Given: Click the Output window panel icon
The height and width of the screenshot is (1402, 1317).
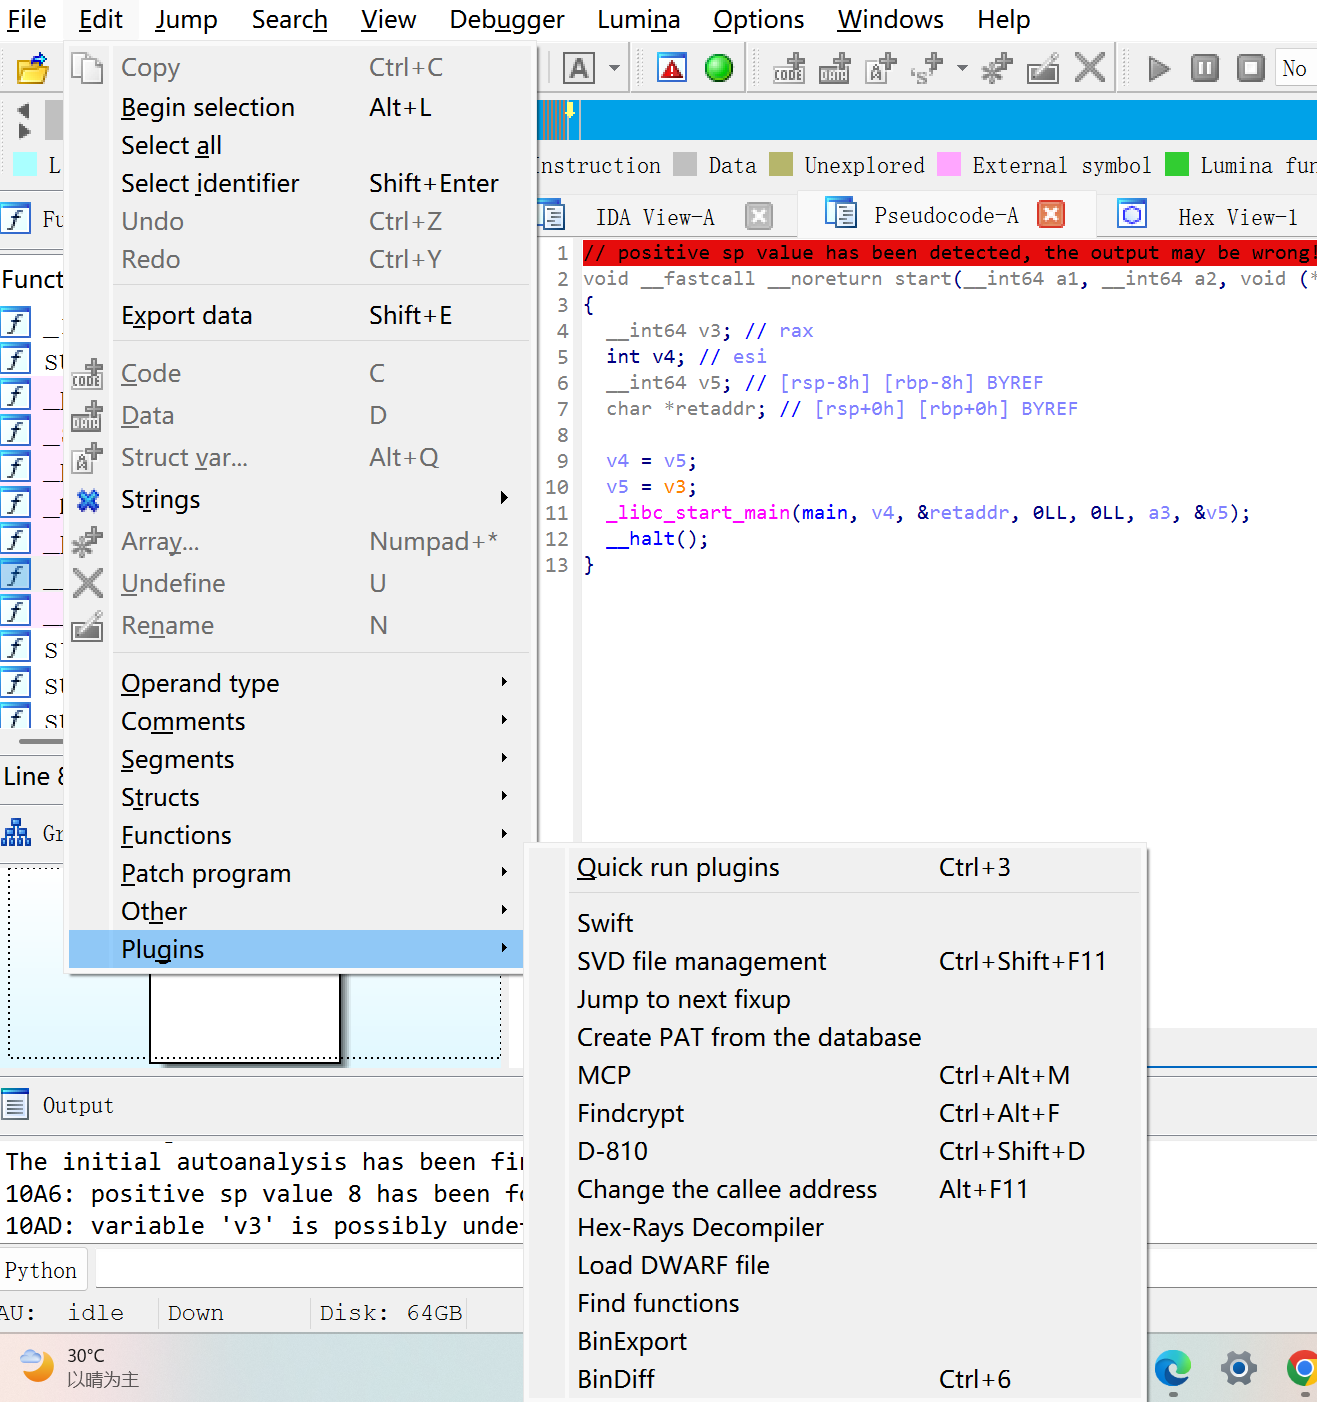Looking at the screenshot, I should point(15,1105).
